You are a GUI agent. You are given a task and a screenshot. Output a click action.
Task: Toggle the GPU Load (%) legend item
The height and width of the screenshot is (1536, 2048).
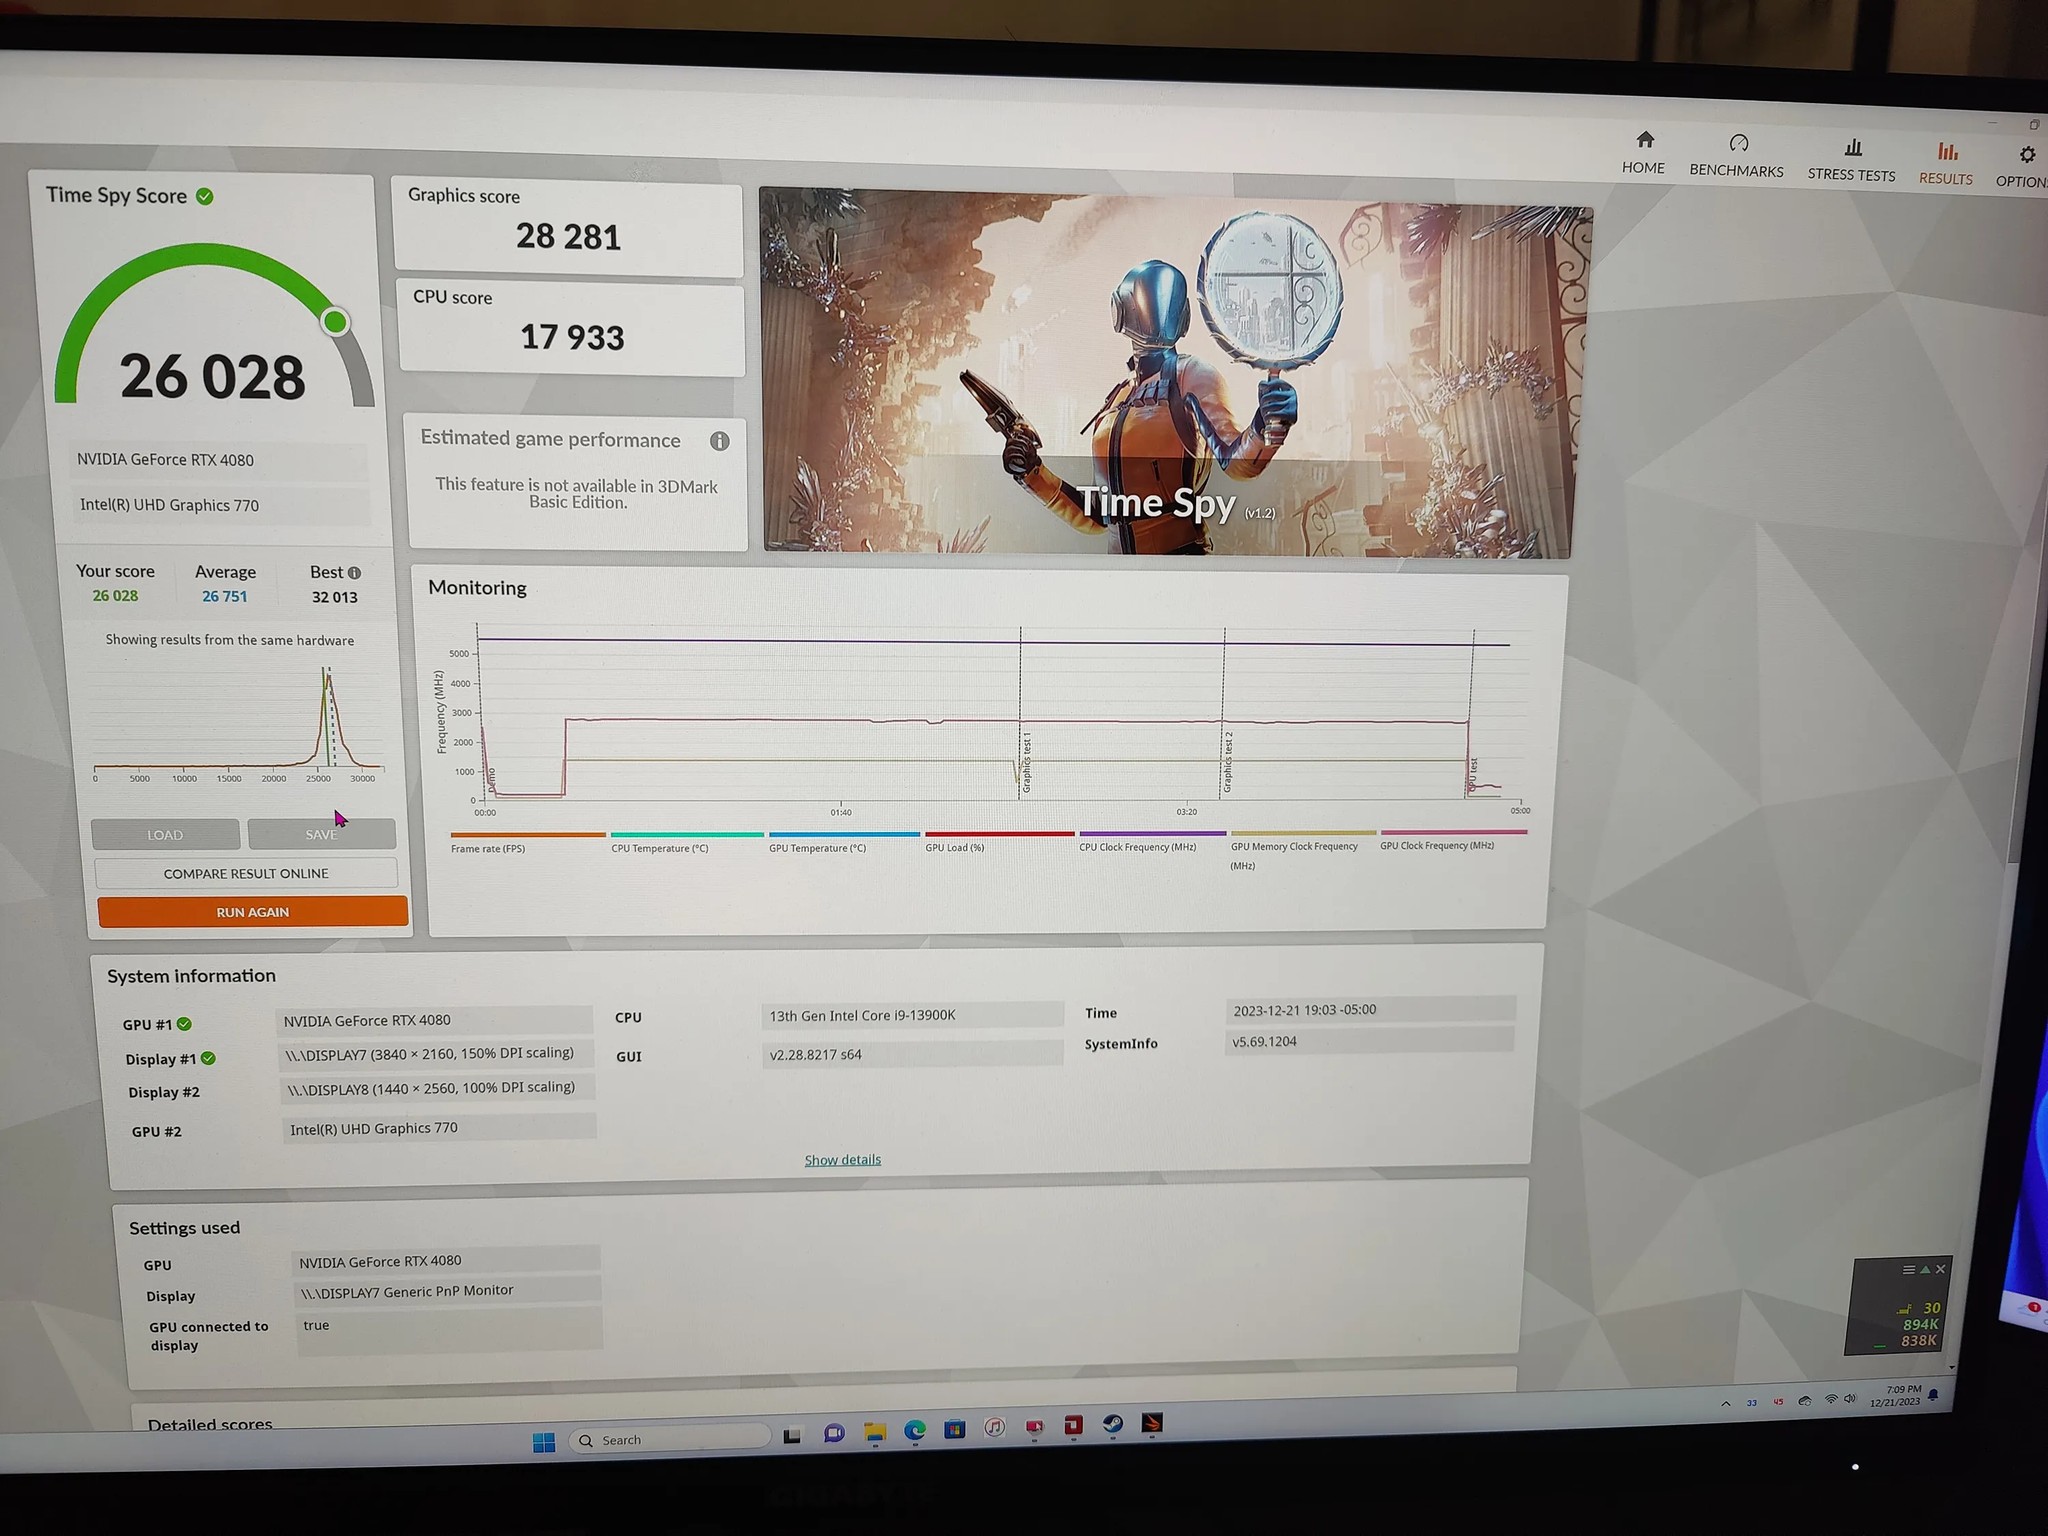(999, 841)
